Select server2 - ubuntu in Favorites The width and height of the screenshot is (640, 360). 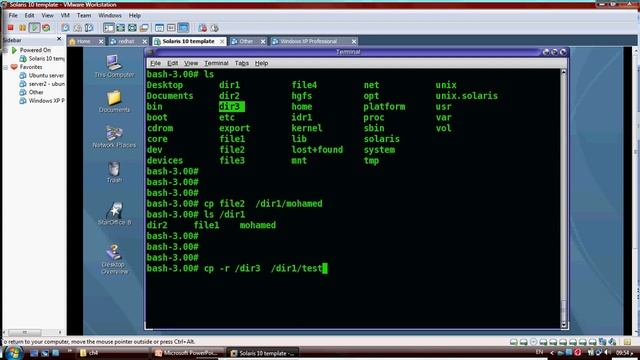pos(42,84)
